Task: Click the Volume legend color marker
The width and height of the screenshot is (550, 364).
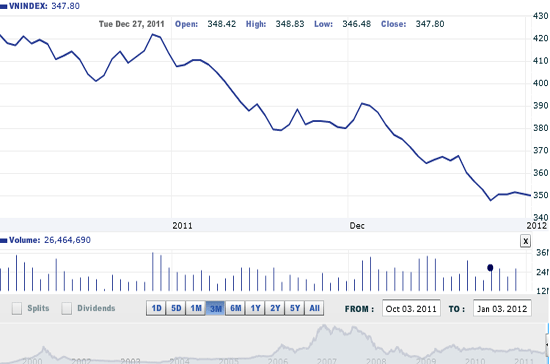Action: (4, 241)
